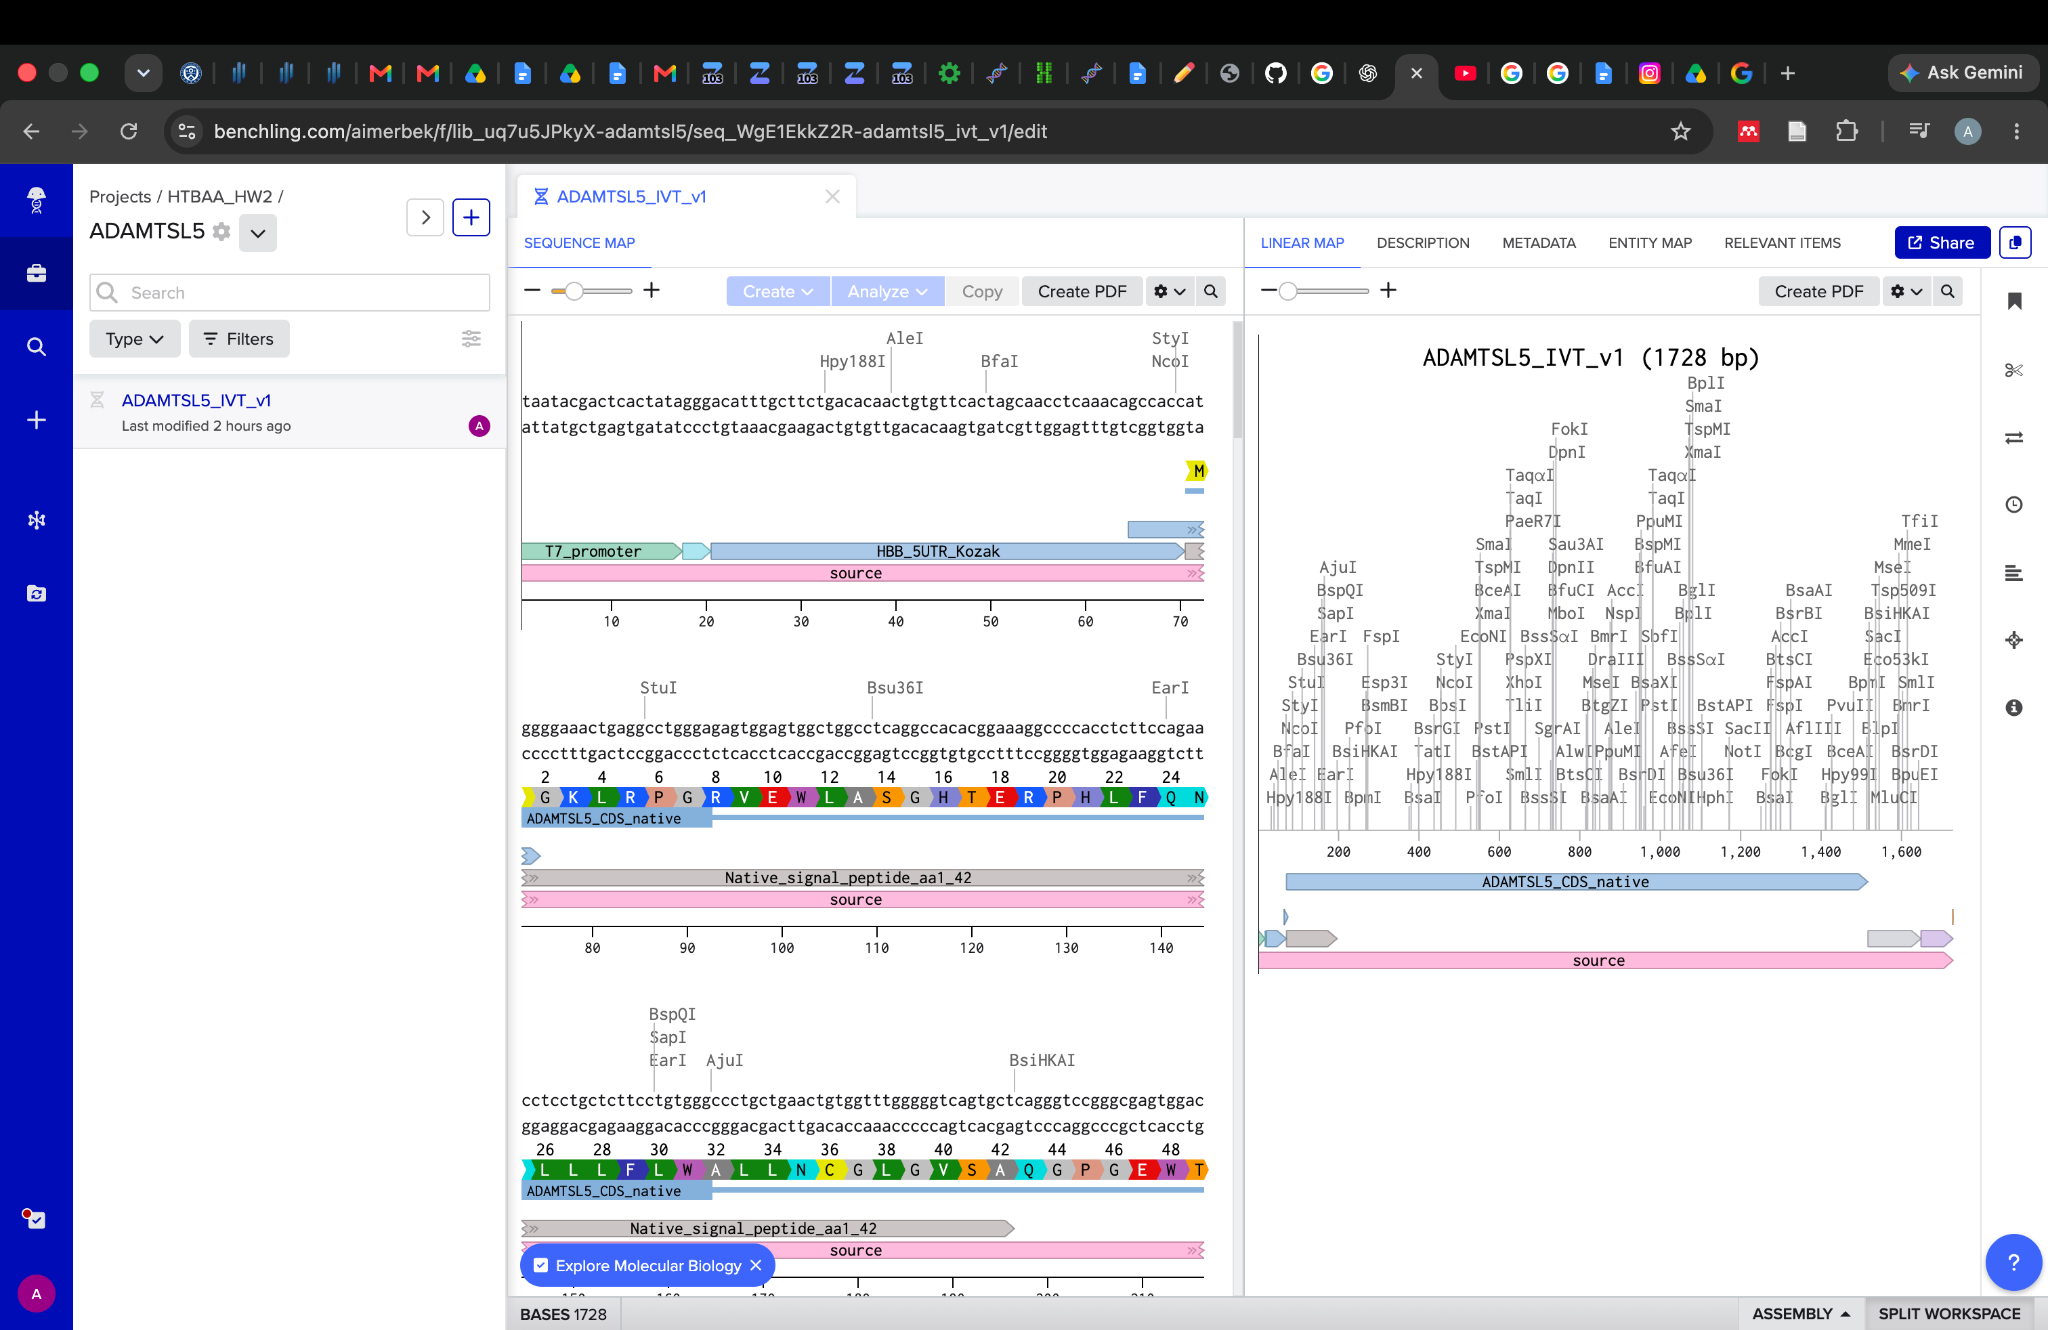Image resolution: width=2048 pixels, height=1330 pixels.
Task: Click Create PDF in sequence map toolbar
Action: [1082, 291]
